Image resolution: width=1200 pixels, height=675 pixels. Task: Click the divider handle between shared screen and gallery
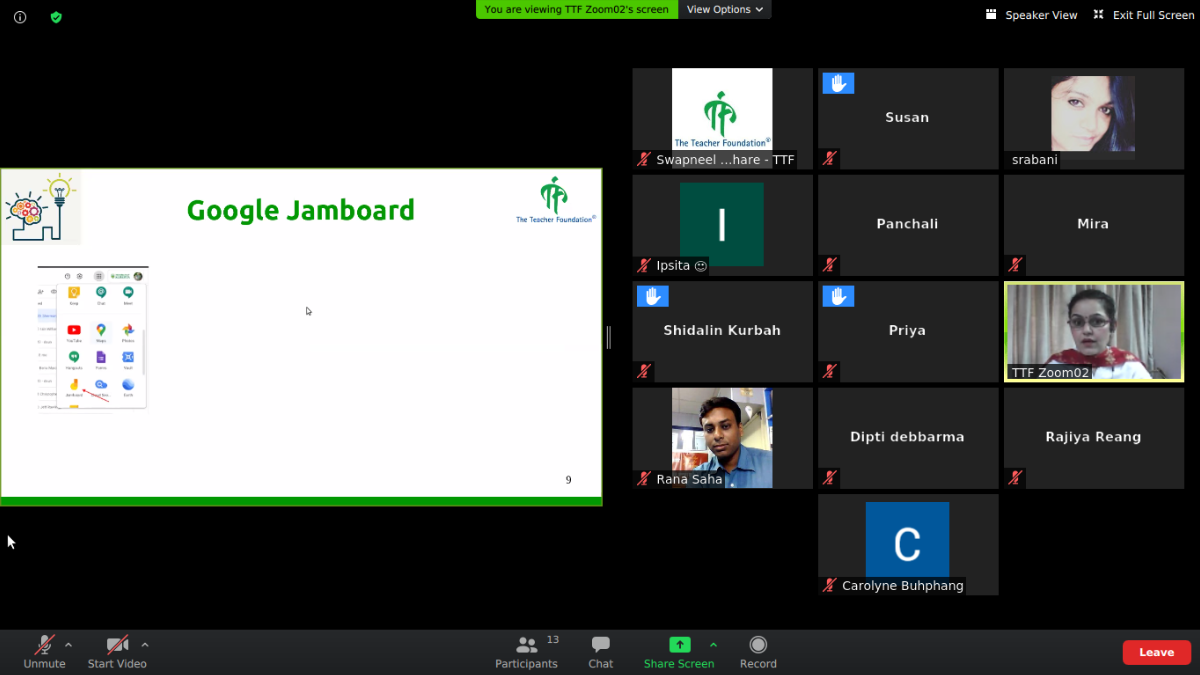pos(608,337)
